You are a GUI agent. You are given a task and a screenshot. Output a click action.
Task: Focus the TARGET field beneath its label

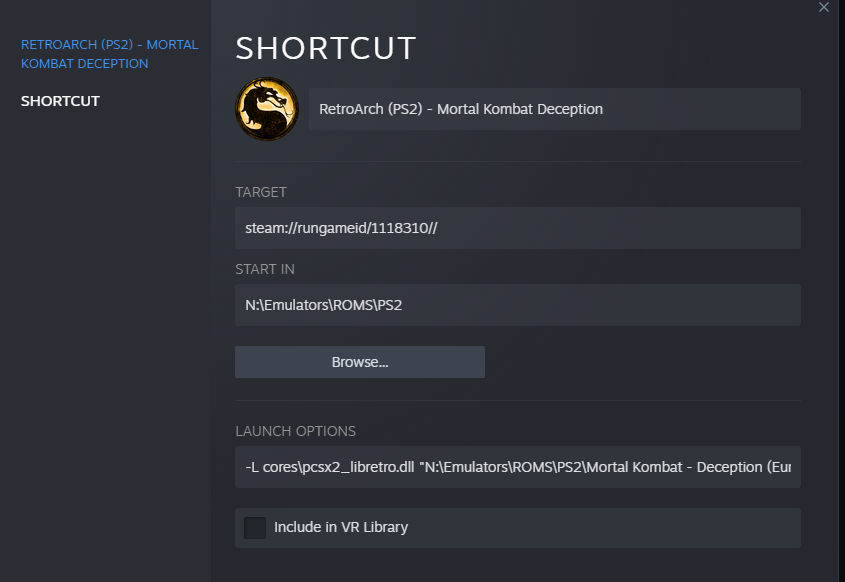517,228
